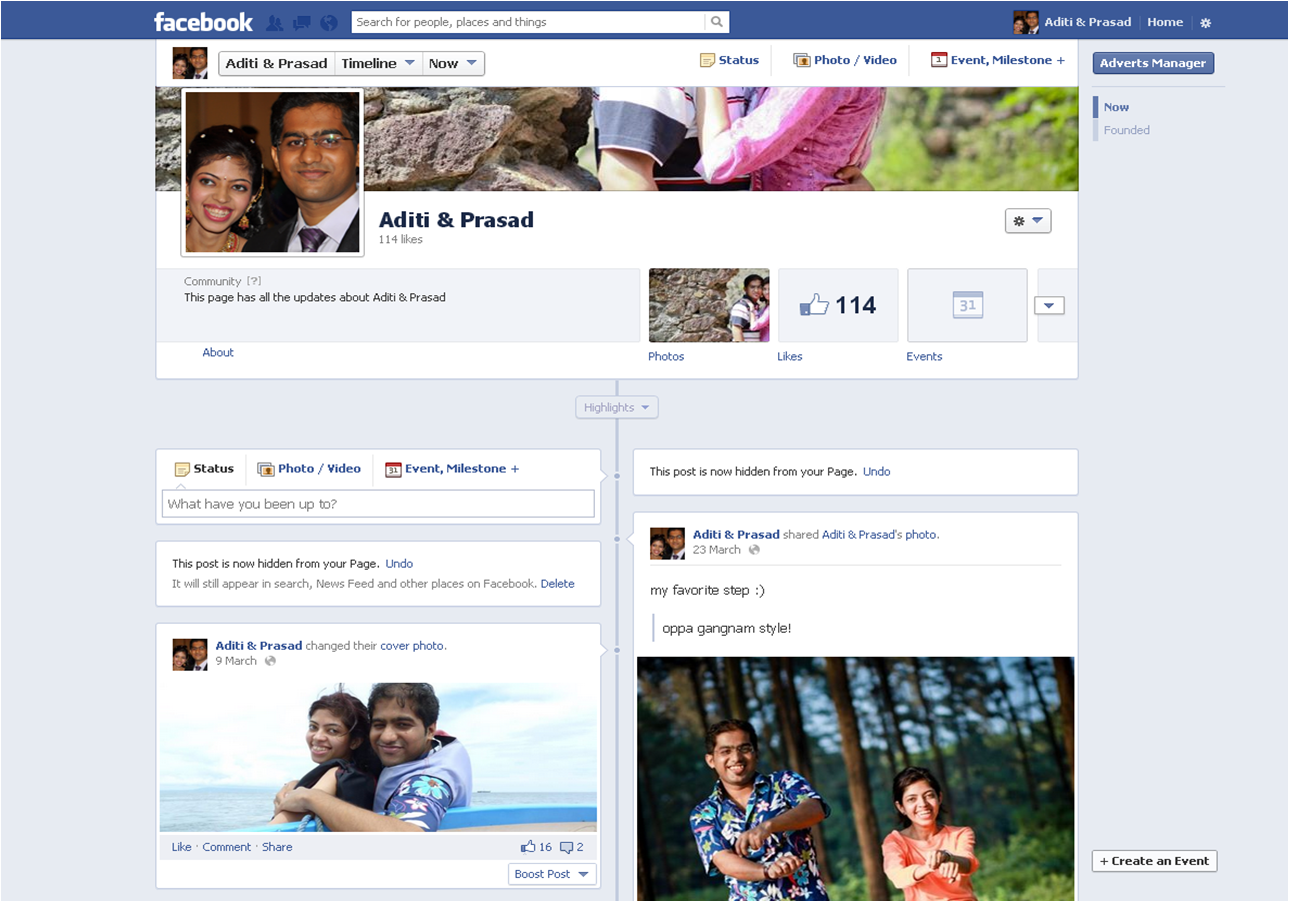The image size is (1289, 902).
Task: Click the search magnifier button
Action: (717, 22)
